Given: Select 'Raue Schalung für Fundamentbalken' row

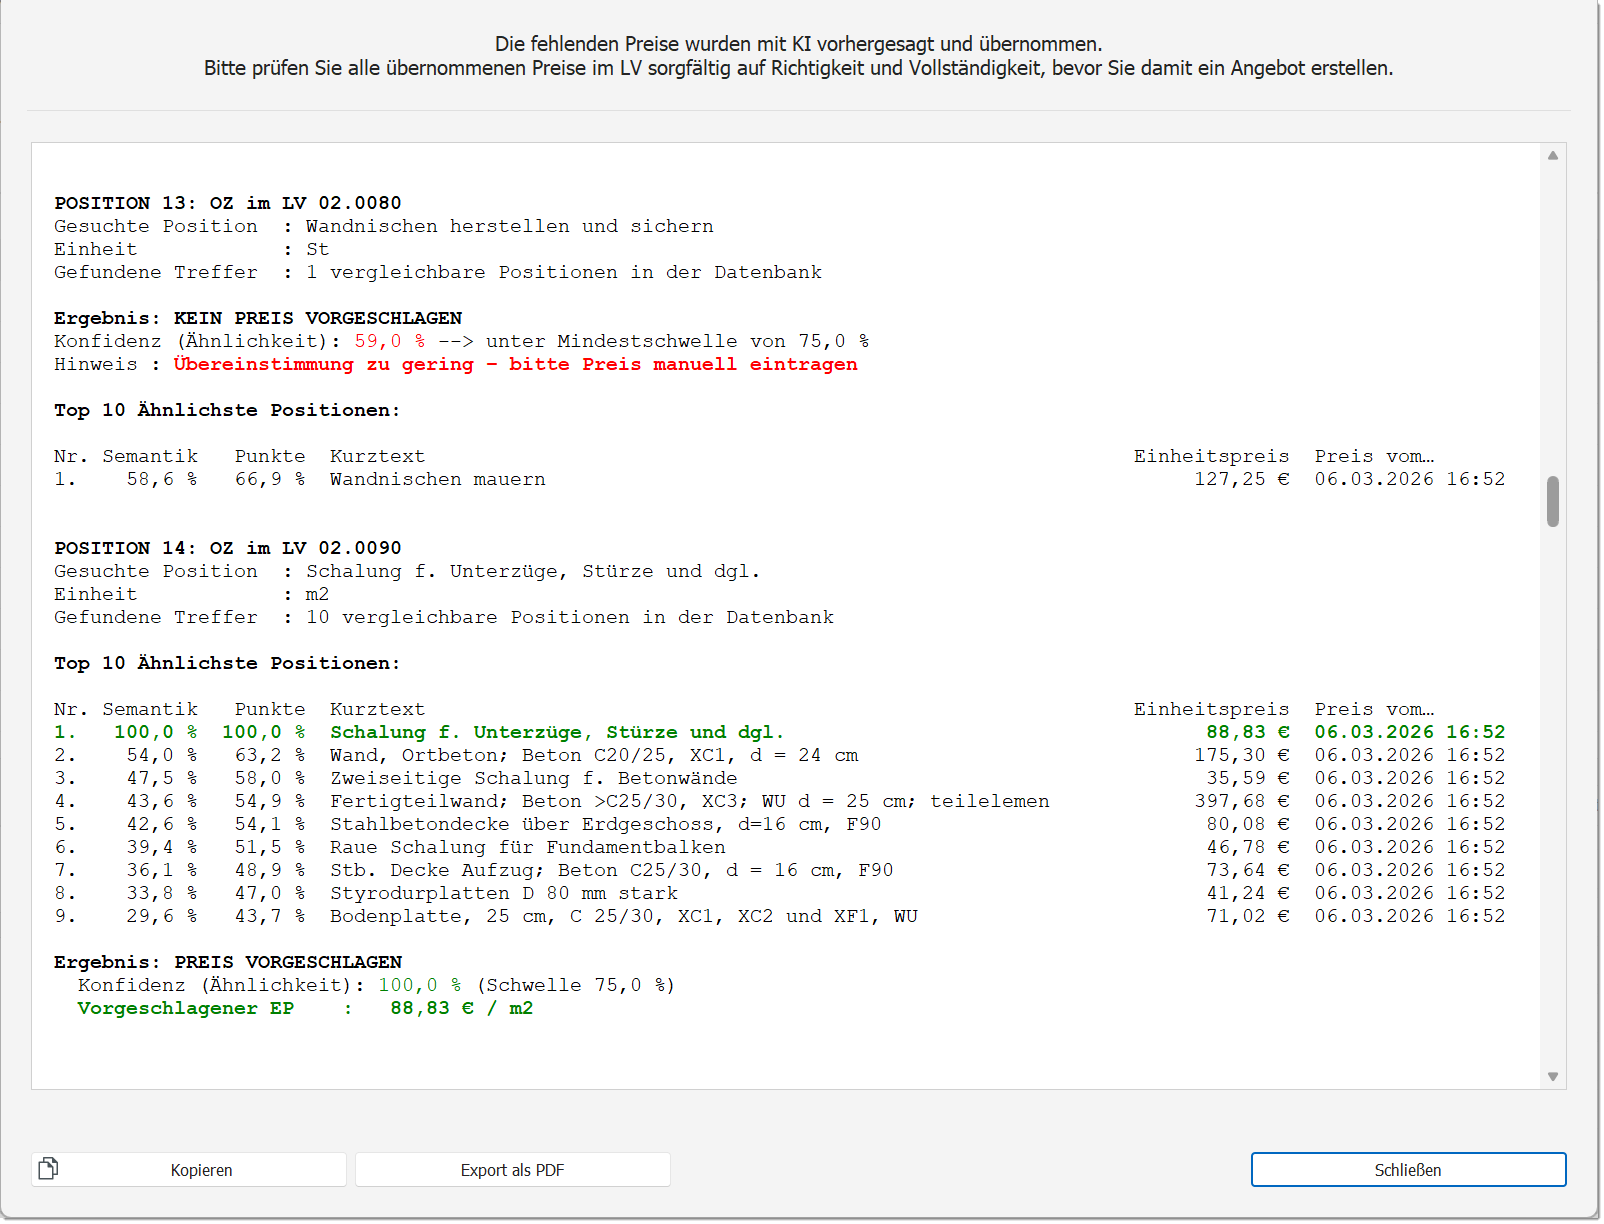Looking at the screenshot, I should click(x=527, y=847).
